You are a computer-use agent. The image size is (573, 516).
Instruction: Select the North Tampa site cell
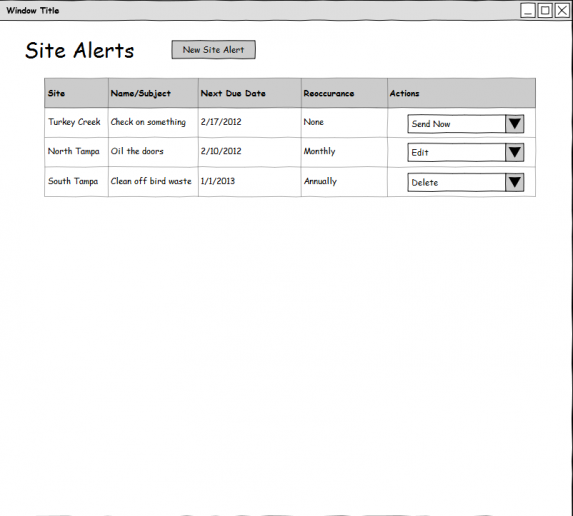(x=73, y=151)
